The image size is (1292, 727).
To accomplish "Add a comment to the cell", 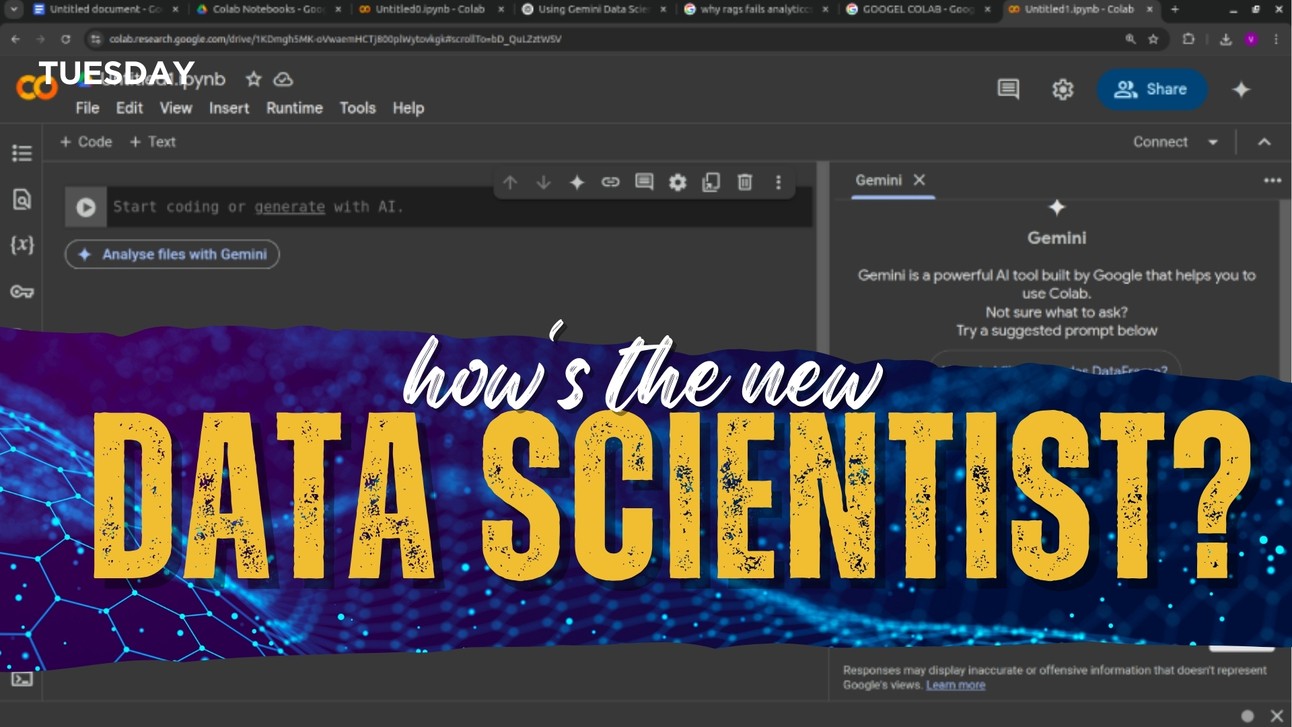I will pyautogui.click(x=644, y=182).
